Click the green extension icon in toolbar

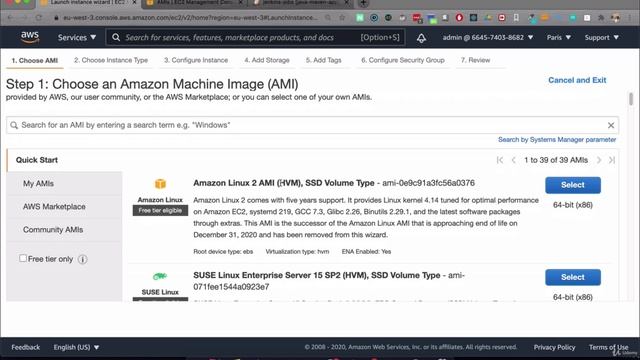360,18
